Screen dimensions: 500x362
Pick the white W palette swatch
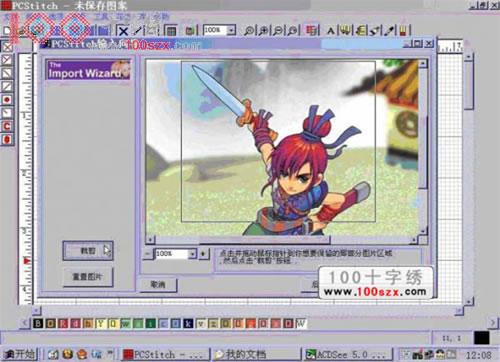(301, 323)
